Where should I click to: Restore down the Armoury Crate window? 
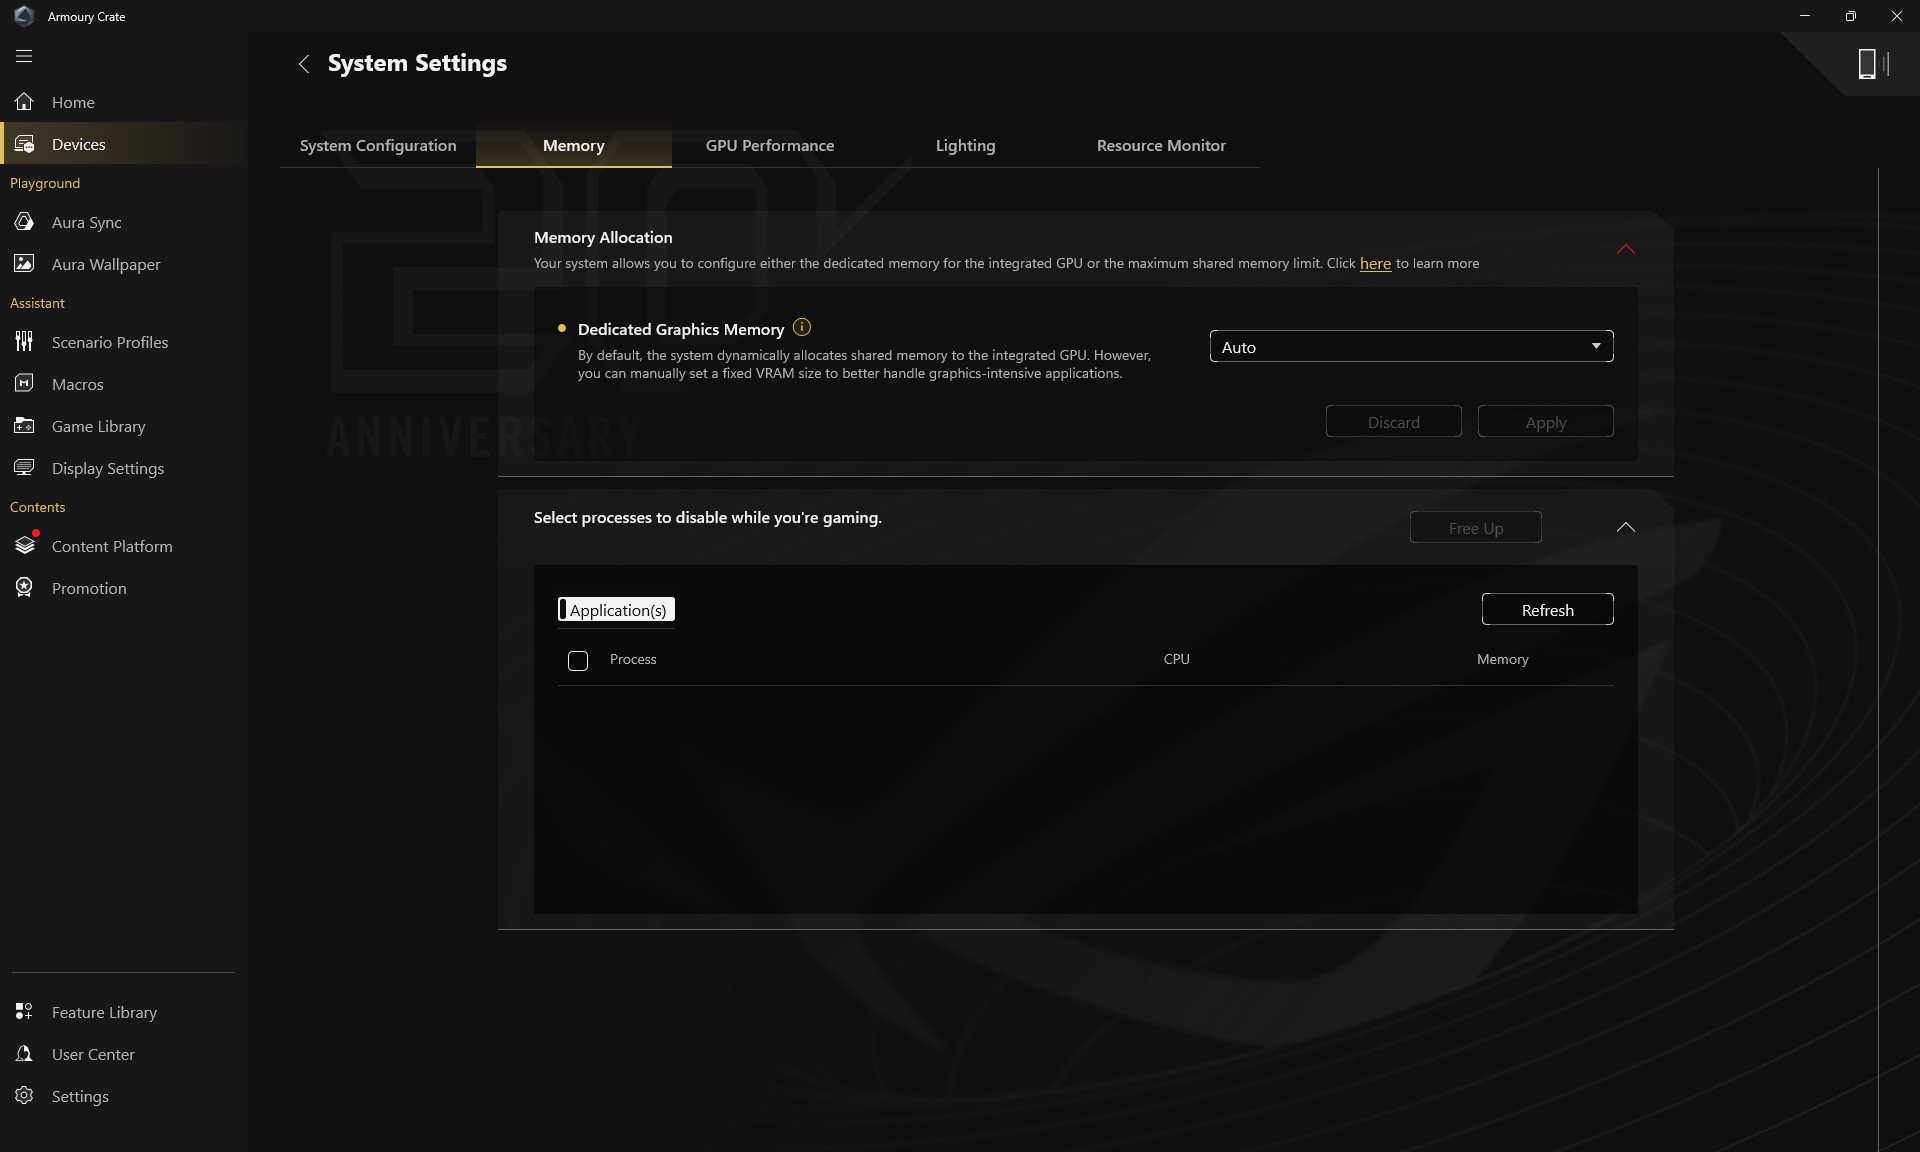click(1851, 16)
